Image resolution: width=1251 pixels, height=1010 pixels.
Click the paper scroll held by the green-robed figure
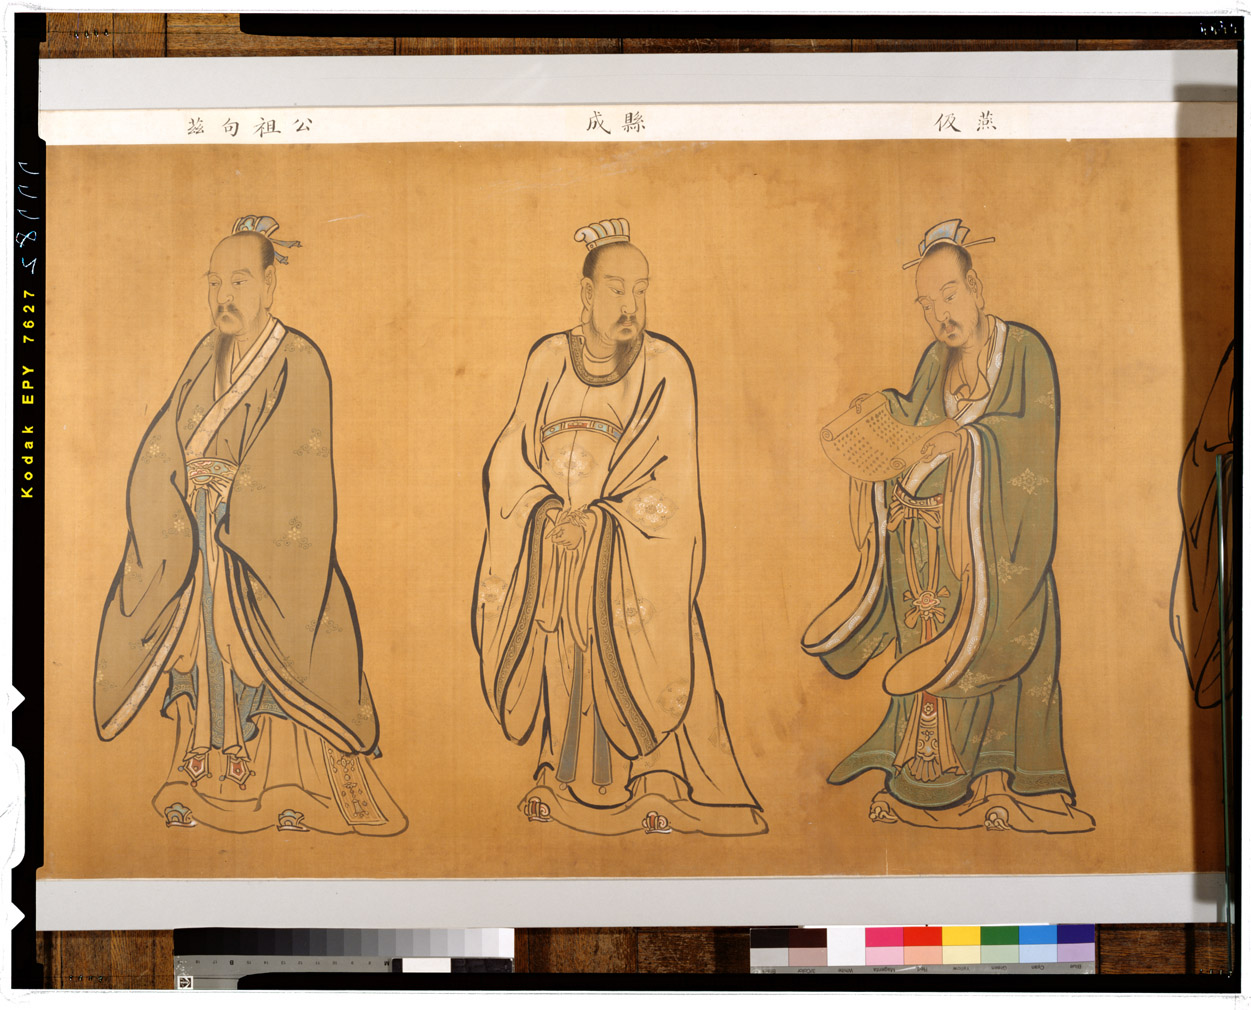[873, 436]
